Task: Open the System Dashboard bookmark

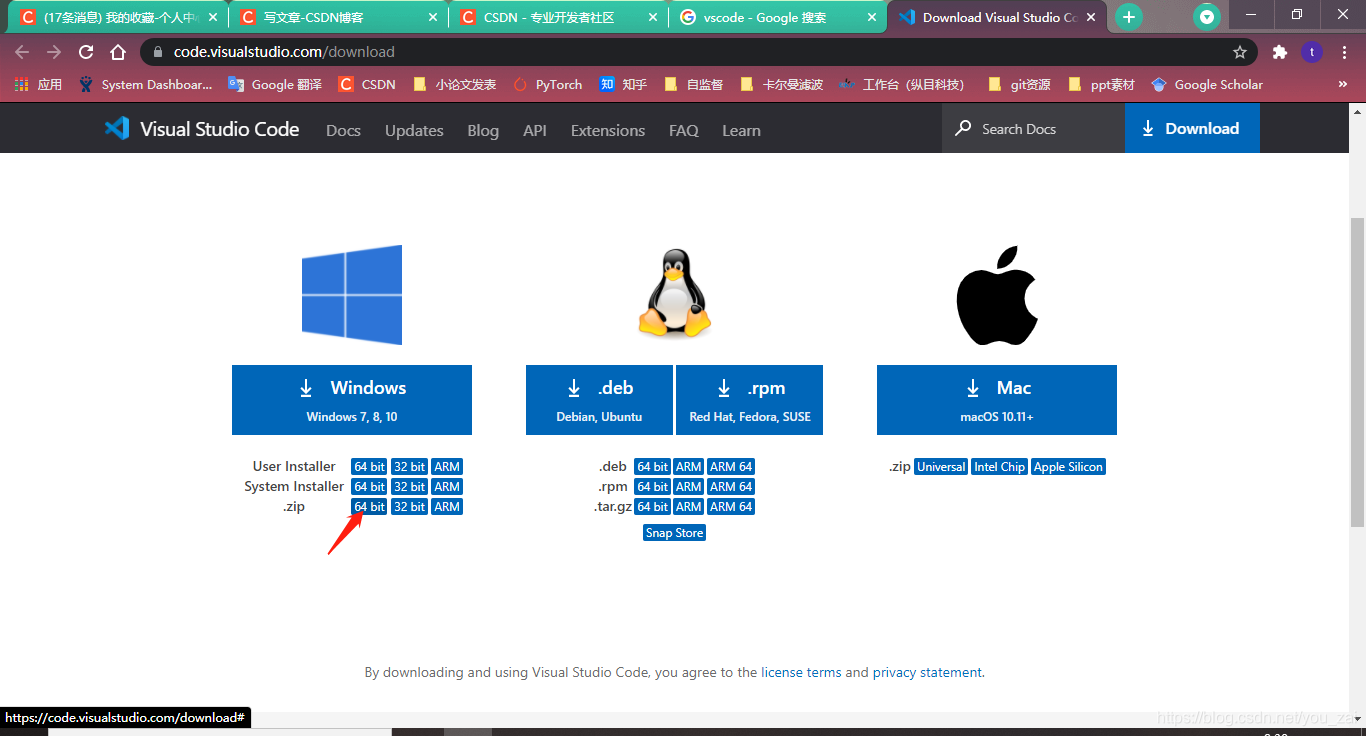Action: coord(146,85)
